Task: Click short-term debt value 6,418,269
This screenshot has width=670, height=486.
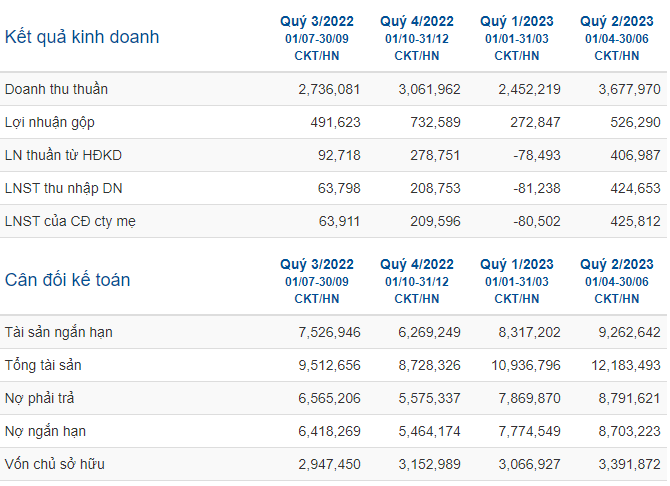Action: (329, 431)
